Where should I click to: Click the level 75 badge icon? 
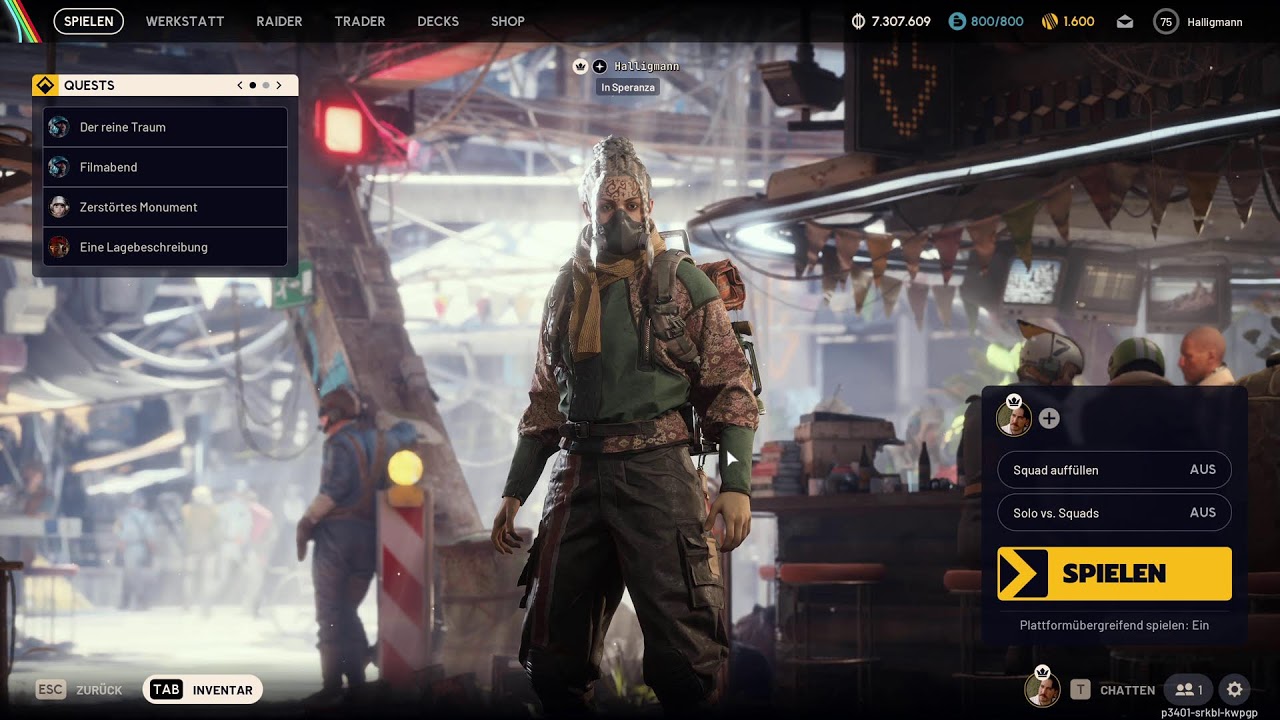pyautogui.click(x=1166, y=21)
